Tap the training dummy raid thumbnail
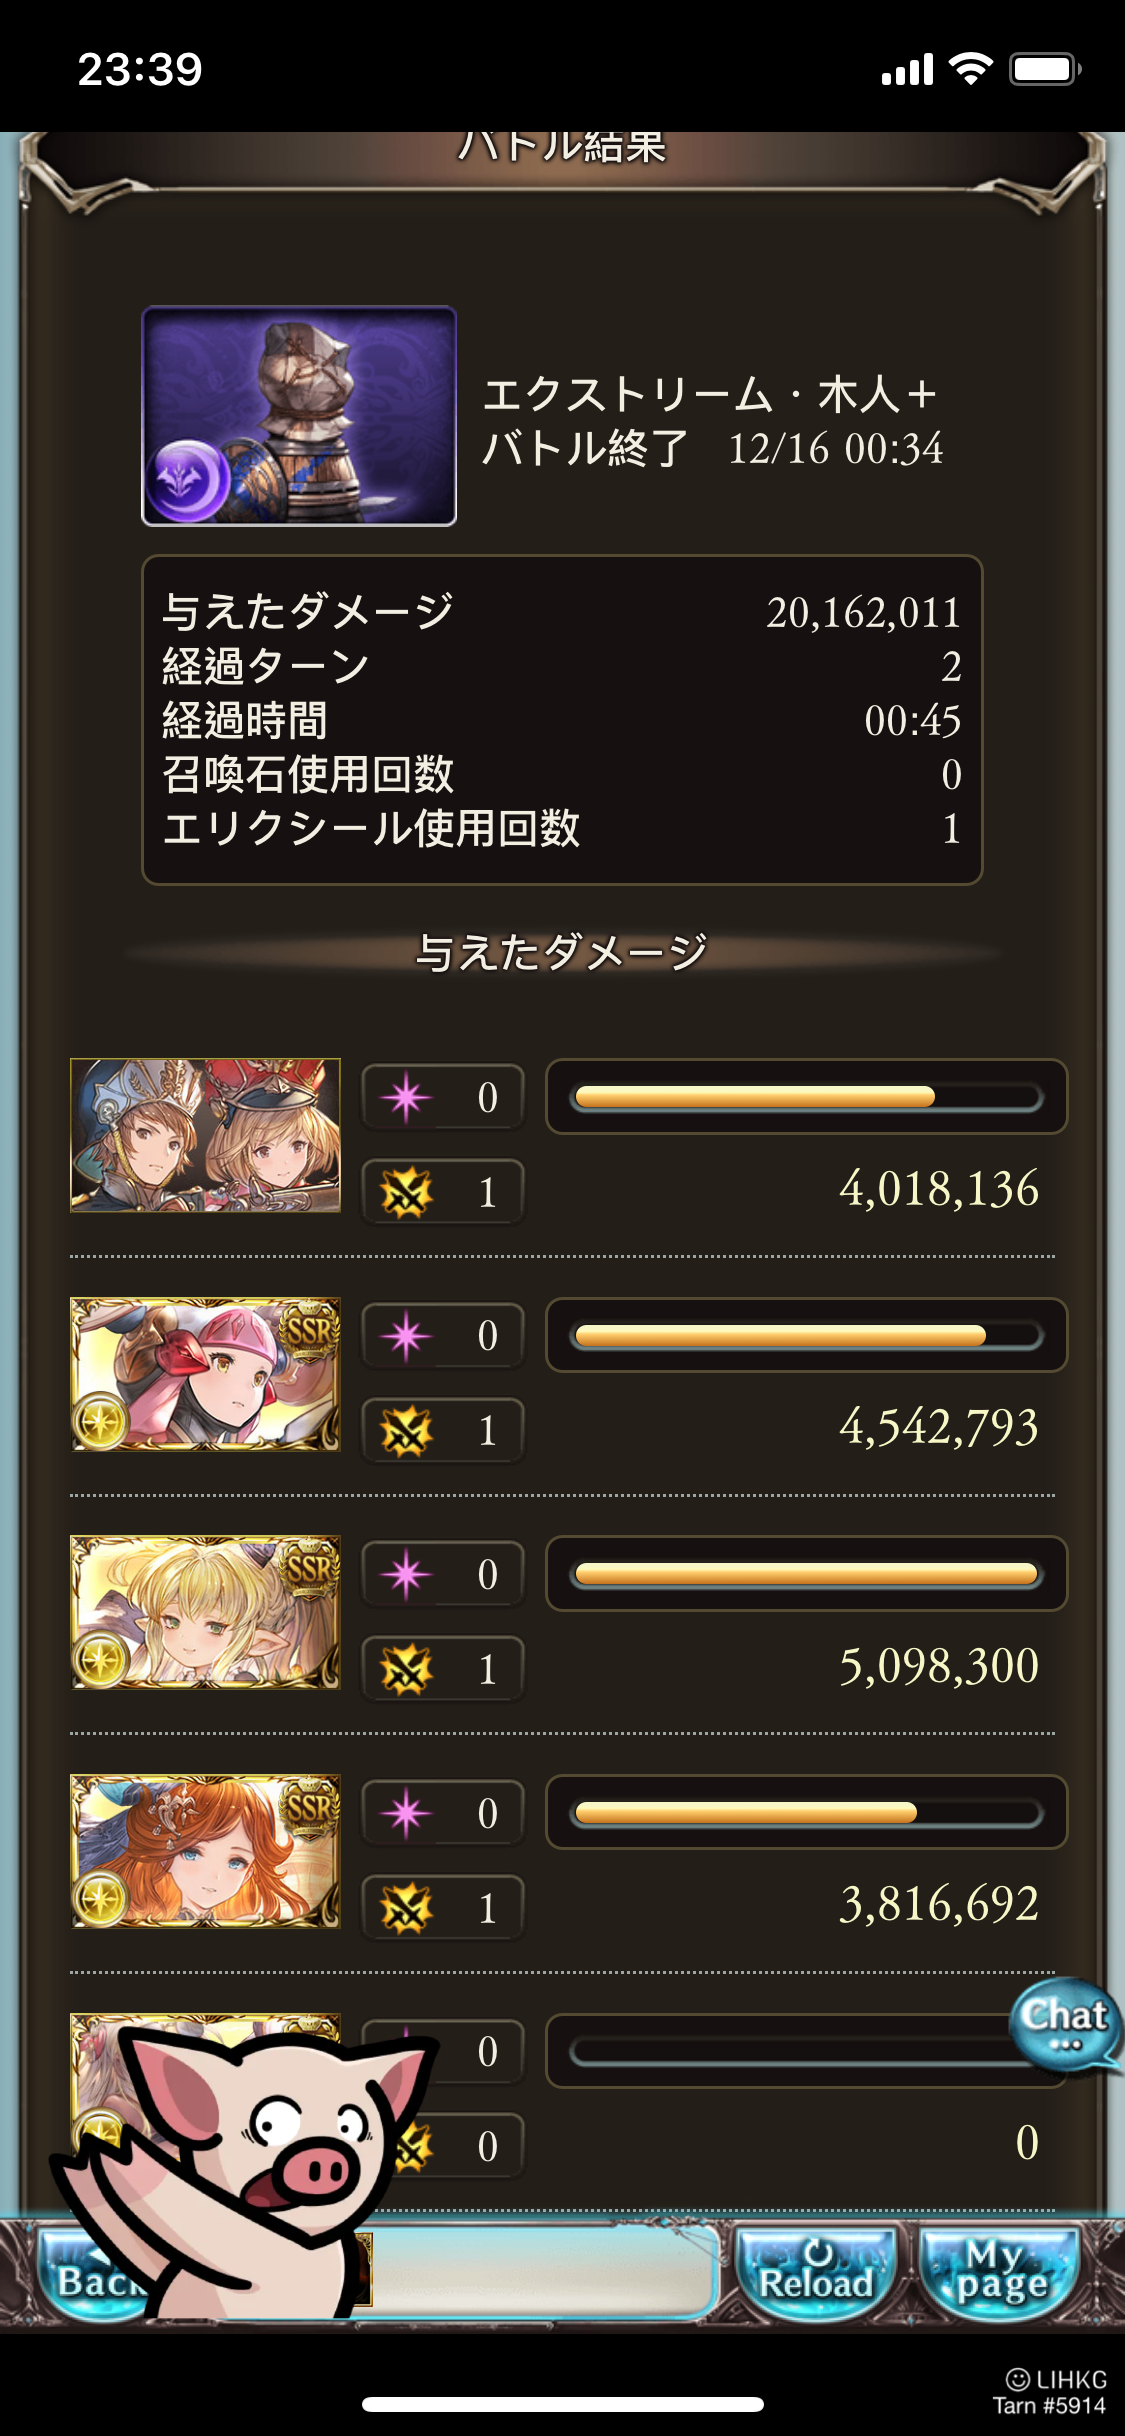This screenshot has width=1125, height=2436. pyautogui.click(x=299, y=416)
